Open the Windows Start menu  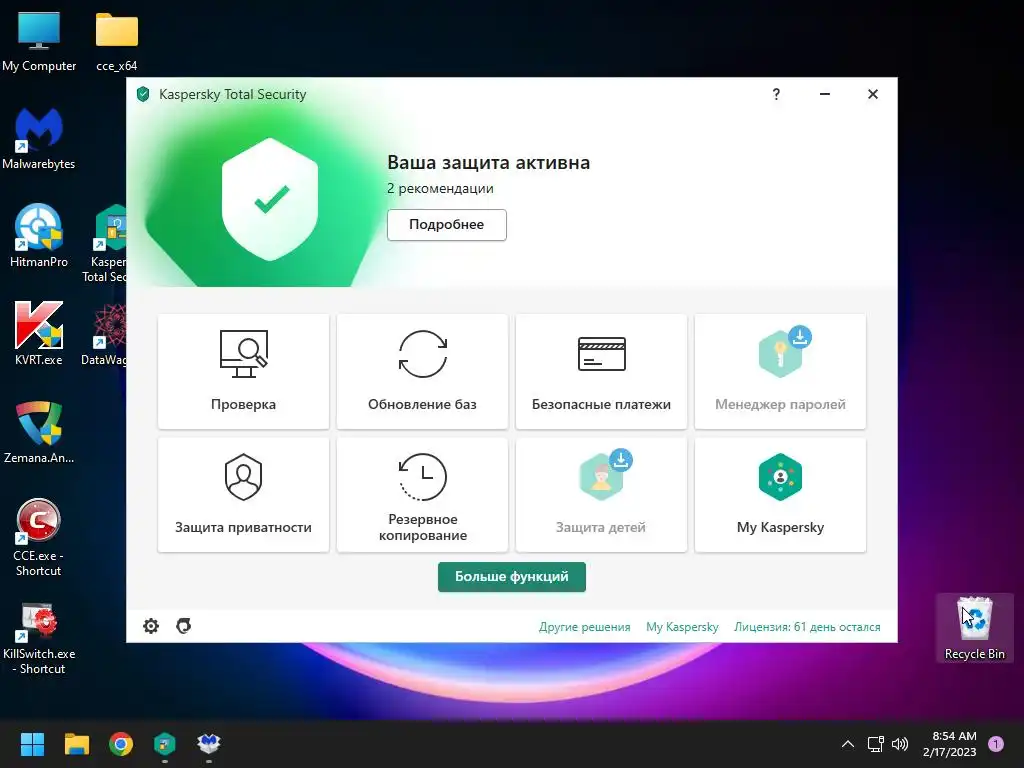(x=32, y=744)
